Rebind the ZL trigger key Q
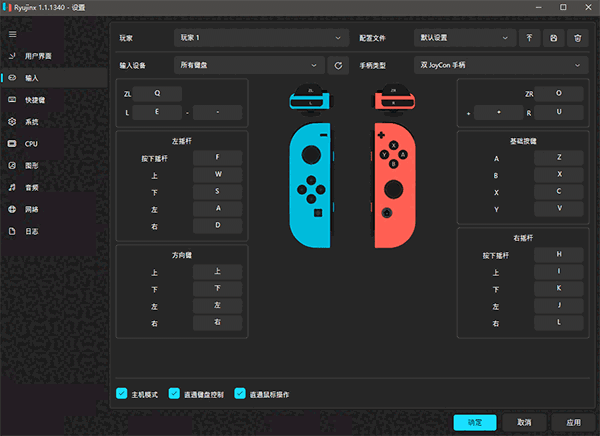The height and width of the screenshot is (436, 600). pos(157,93)
